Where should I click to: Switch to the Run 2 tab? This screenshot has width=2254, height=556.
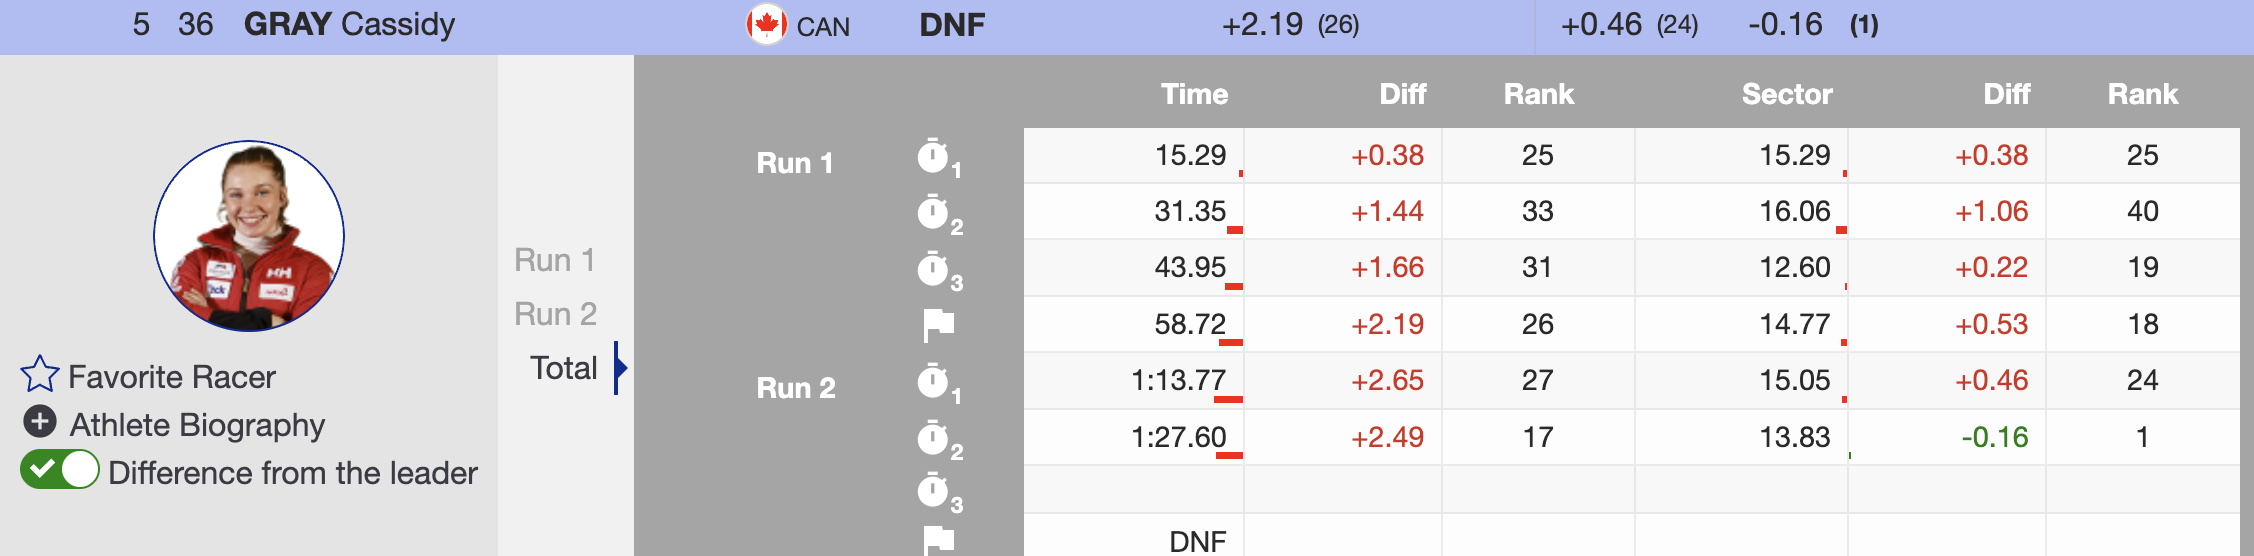click(x=555, y=314)
